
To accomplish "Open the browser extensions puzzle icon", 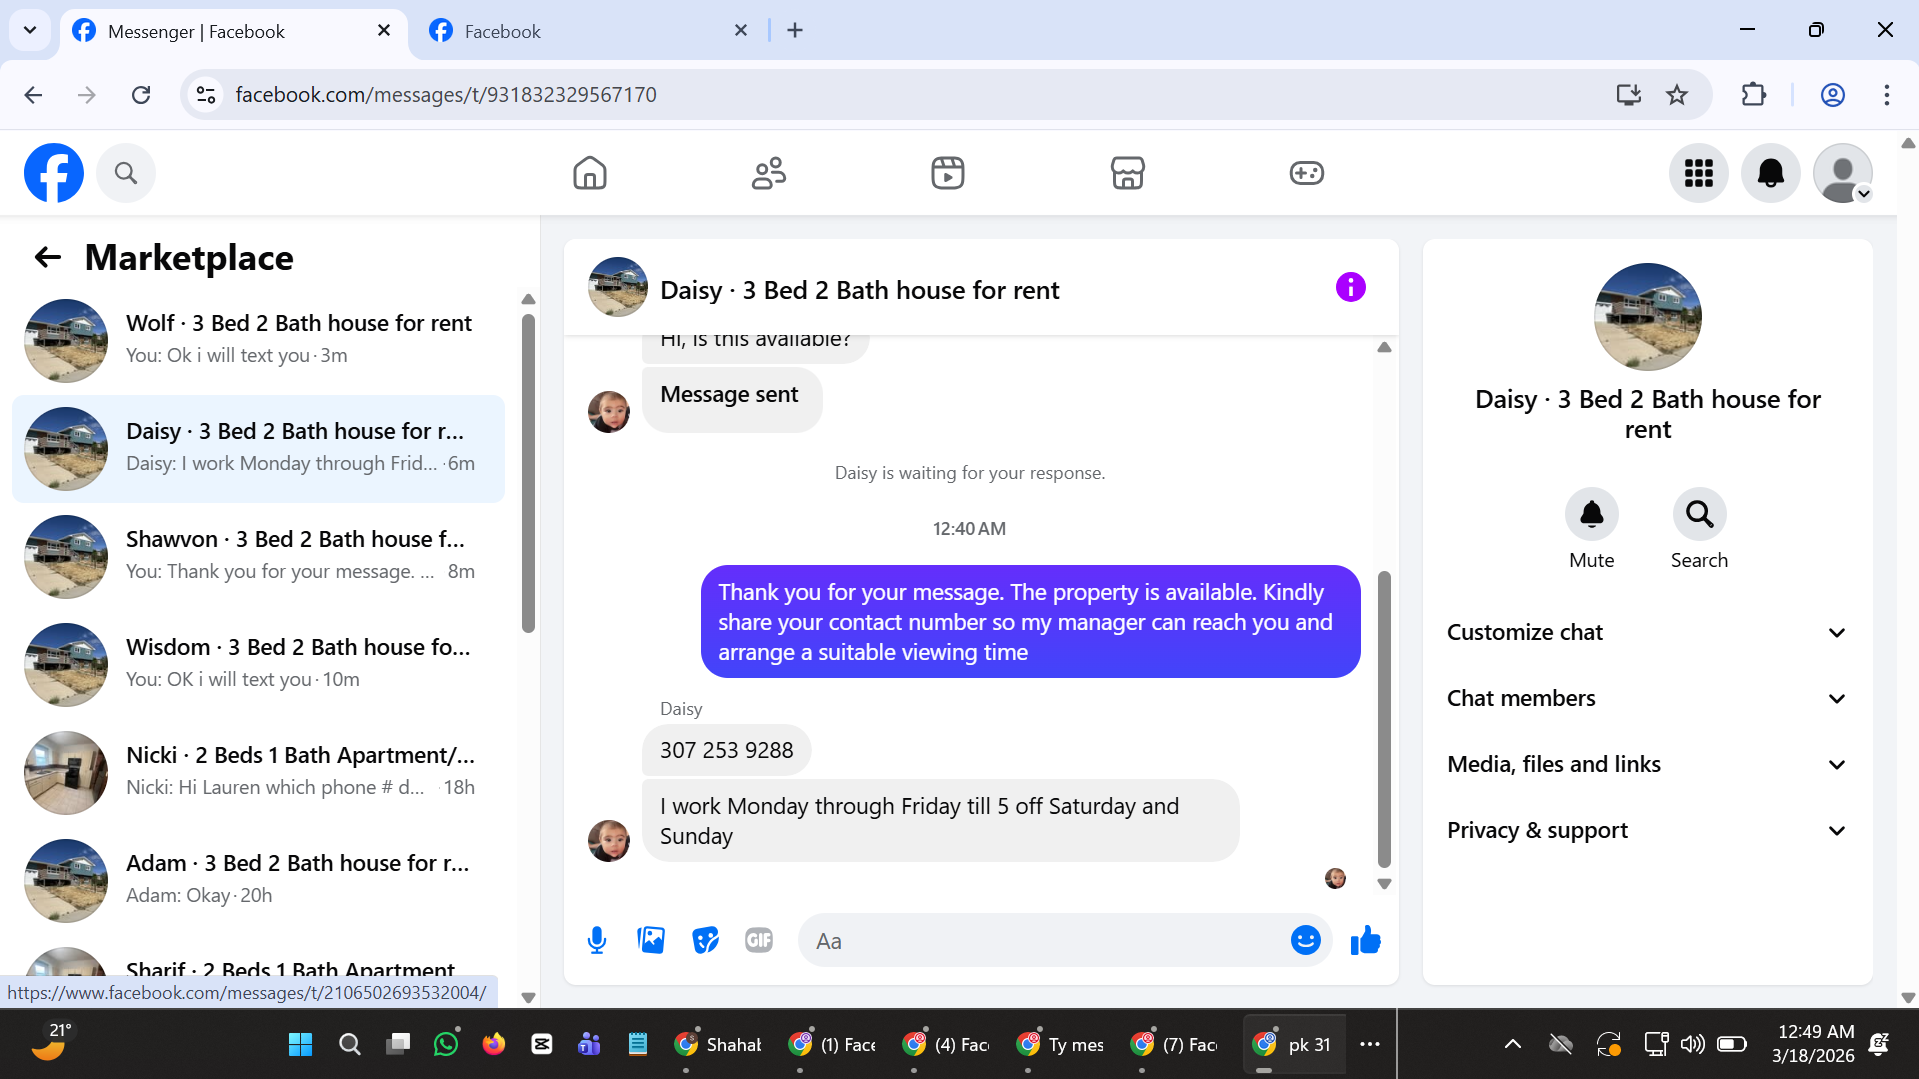I will [1754, 95].
